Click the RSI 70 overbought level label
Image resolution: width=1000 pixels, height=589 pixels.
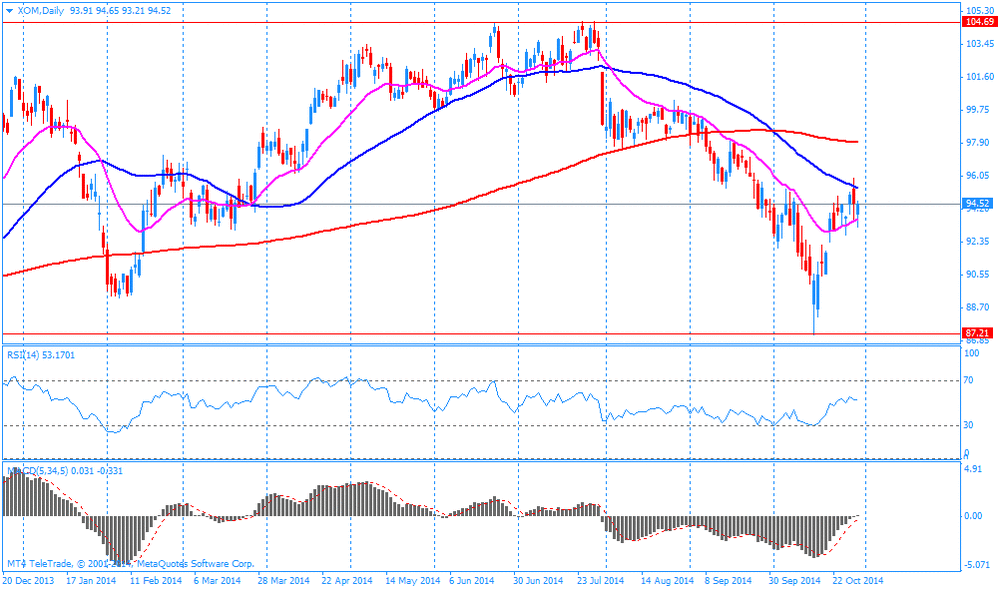coord(968,381)
